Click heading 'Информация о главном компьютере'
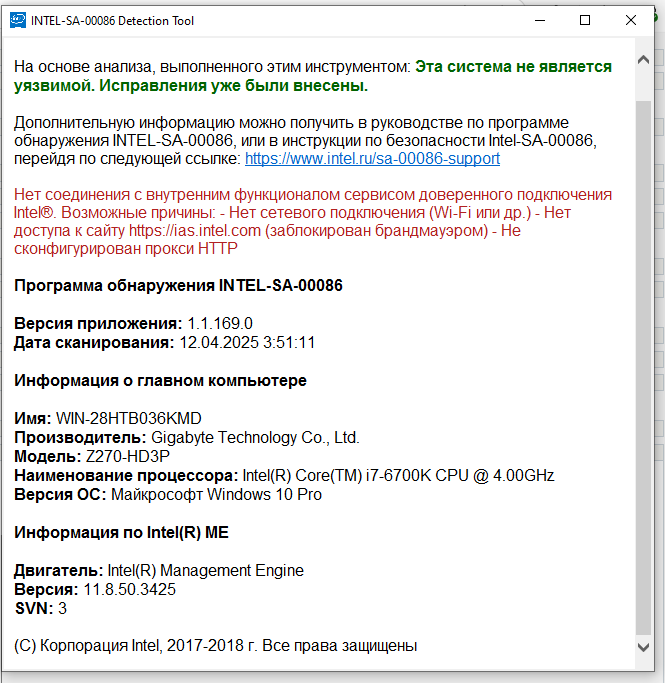 click(x=160, y=381)
